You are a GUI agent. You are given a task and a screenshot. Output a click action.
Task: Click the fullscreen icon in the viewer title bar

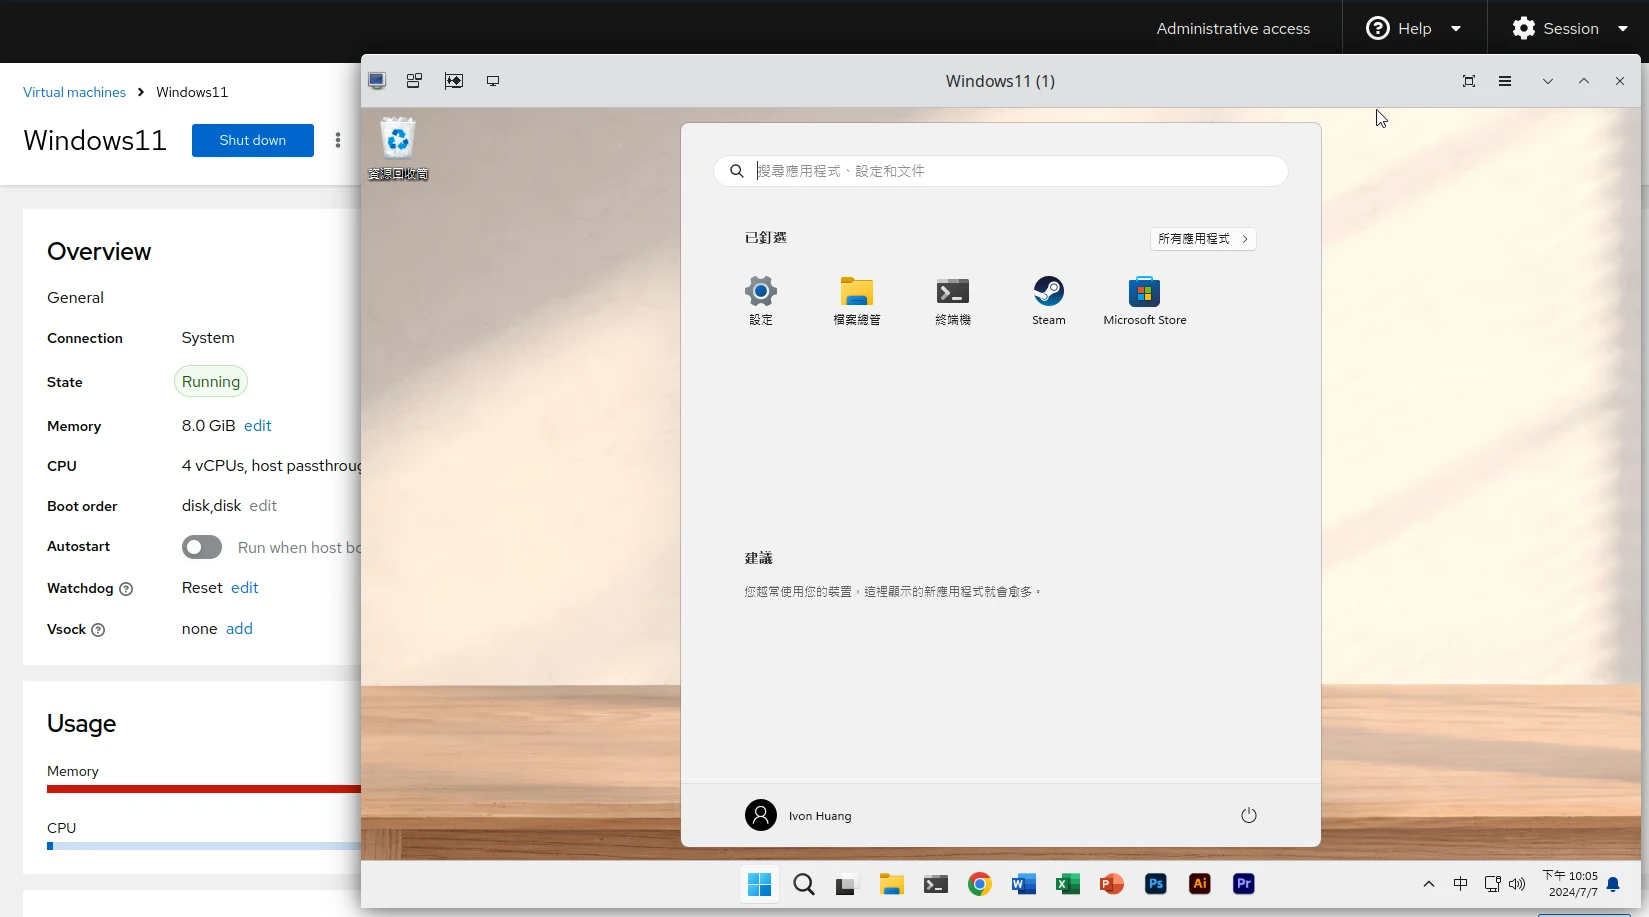[1468, 81]
